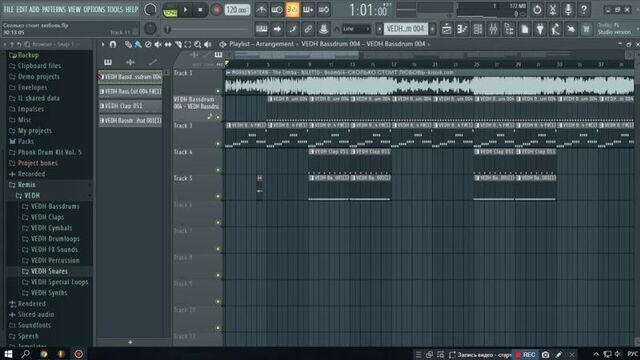Mute Track 4 using its green dot

pyautogui.click(x=218, y=170)
